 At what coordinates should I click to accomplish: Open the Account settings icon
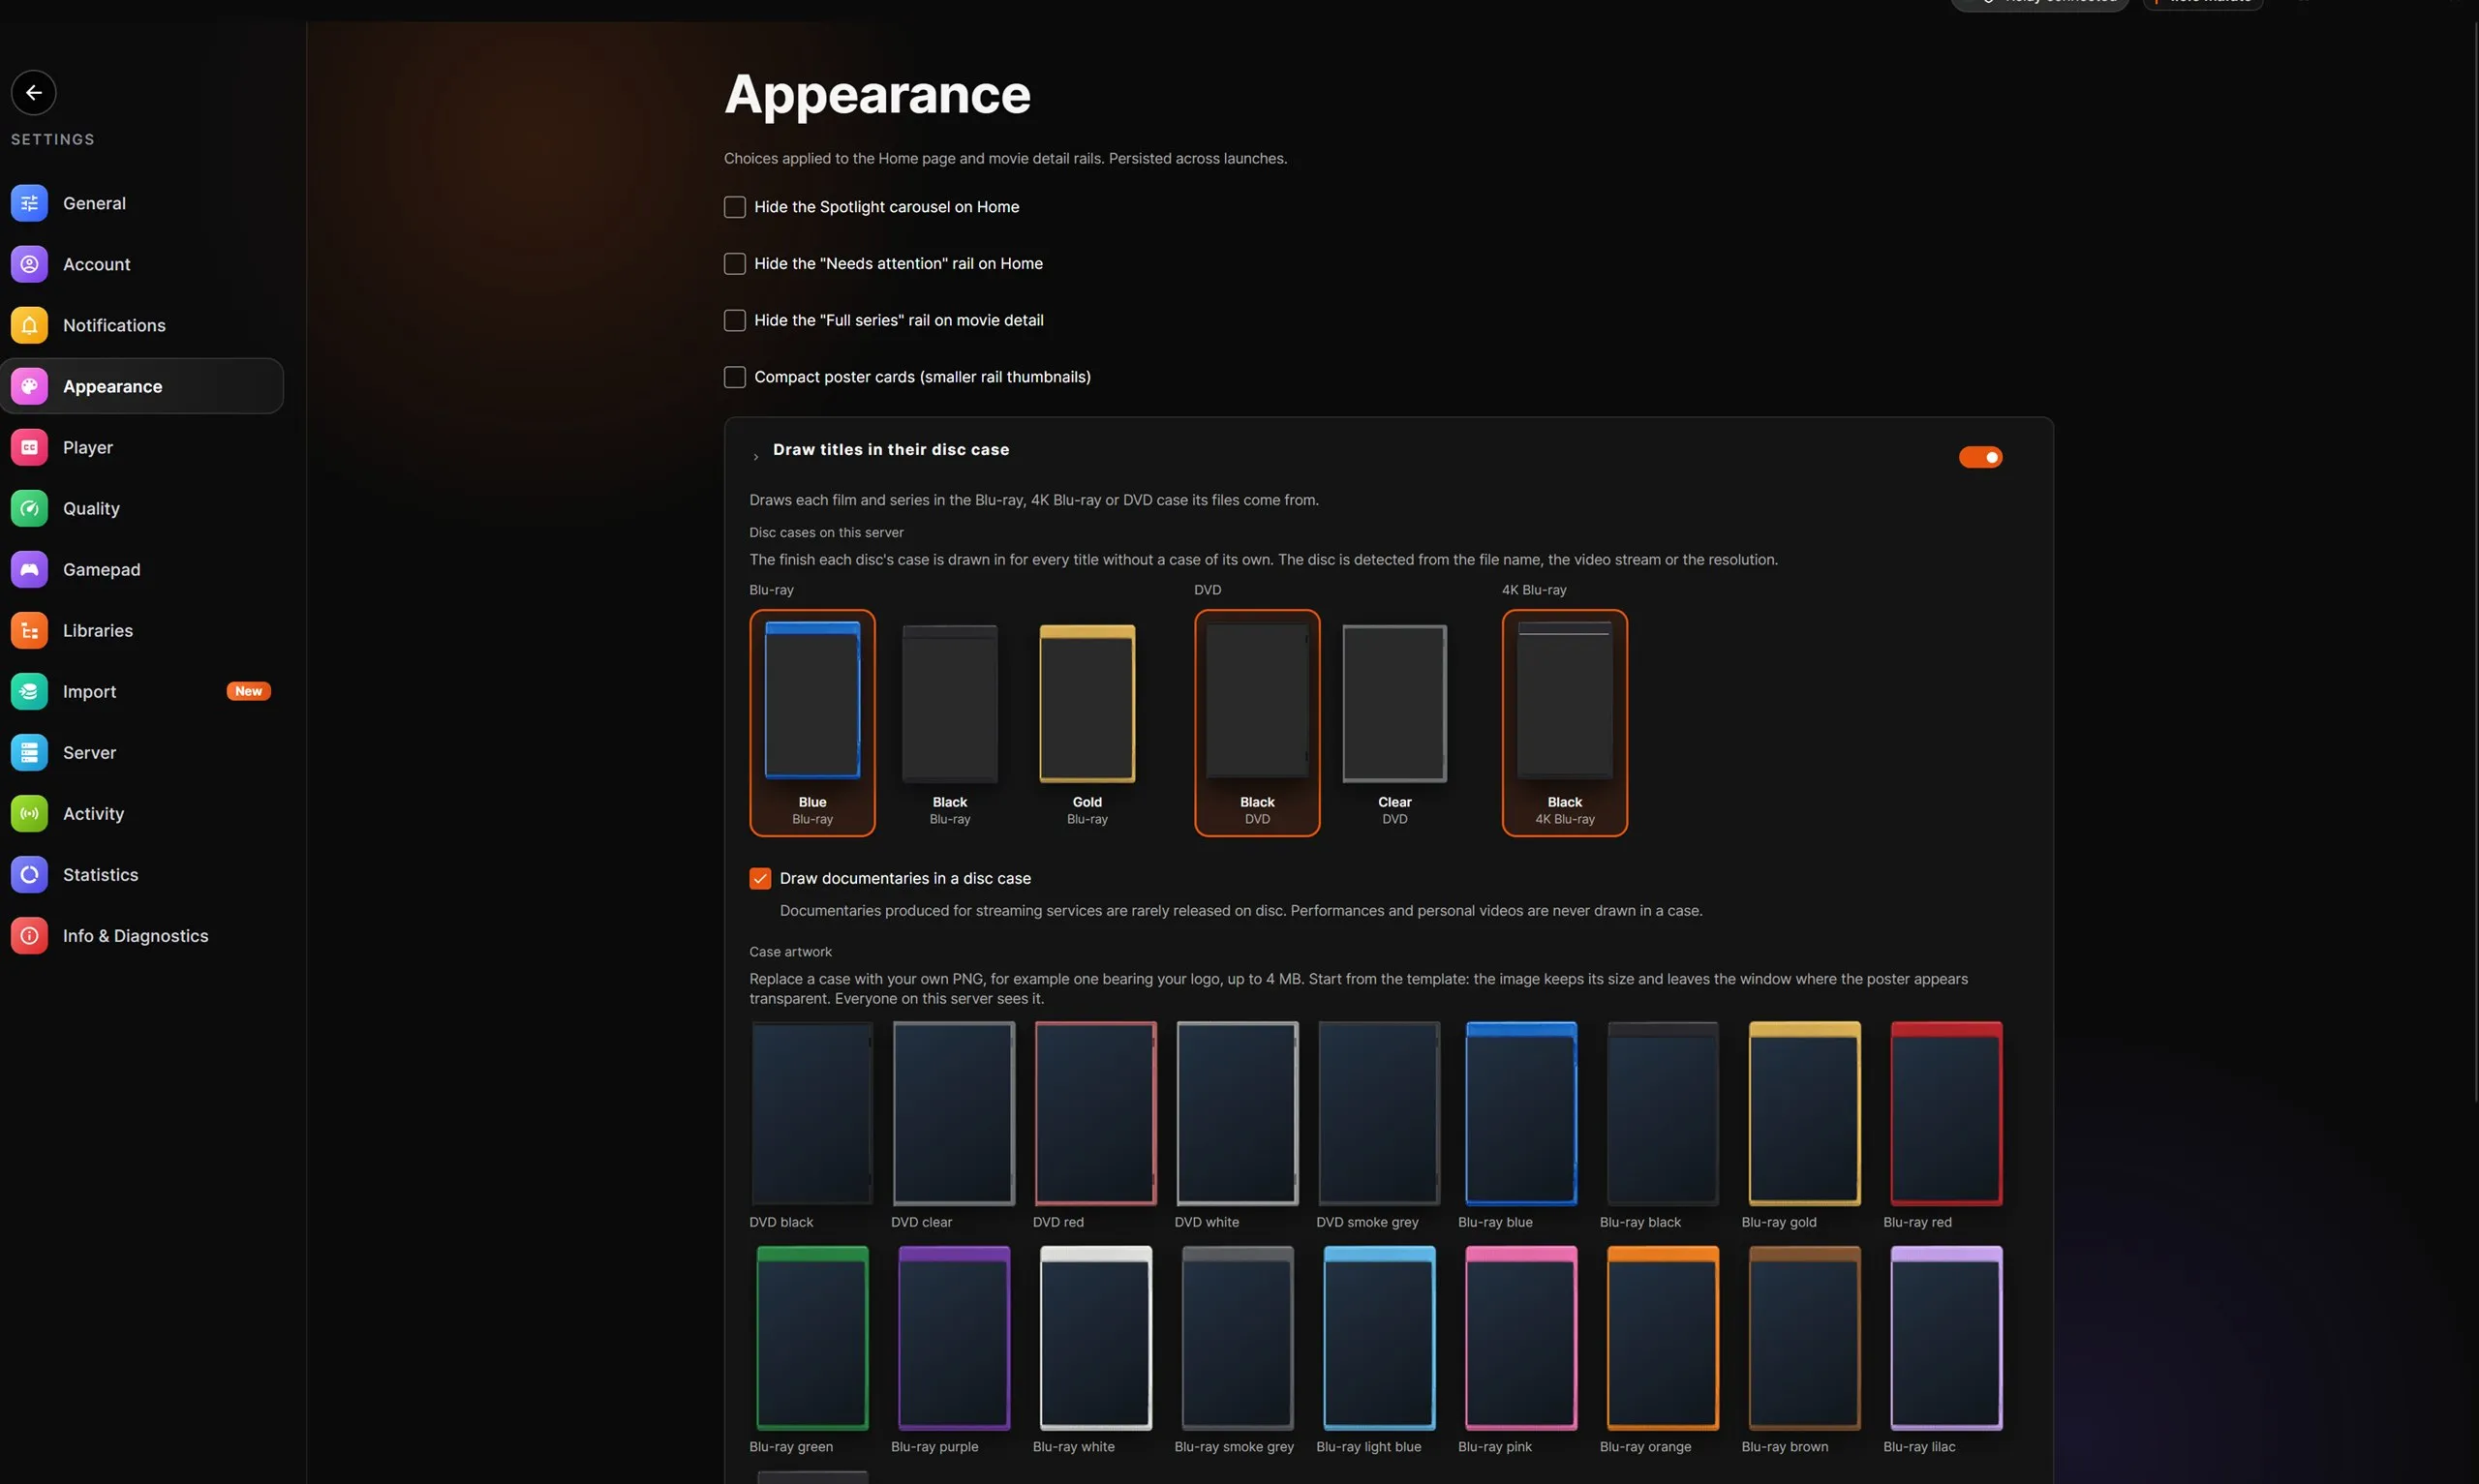pos(29,264)
